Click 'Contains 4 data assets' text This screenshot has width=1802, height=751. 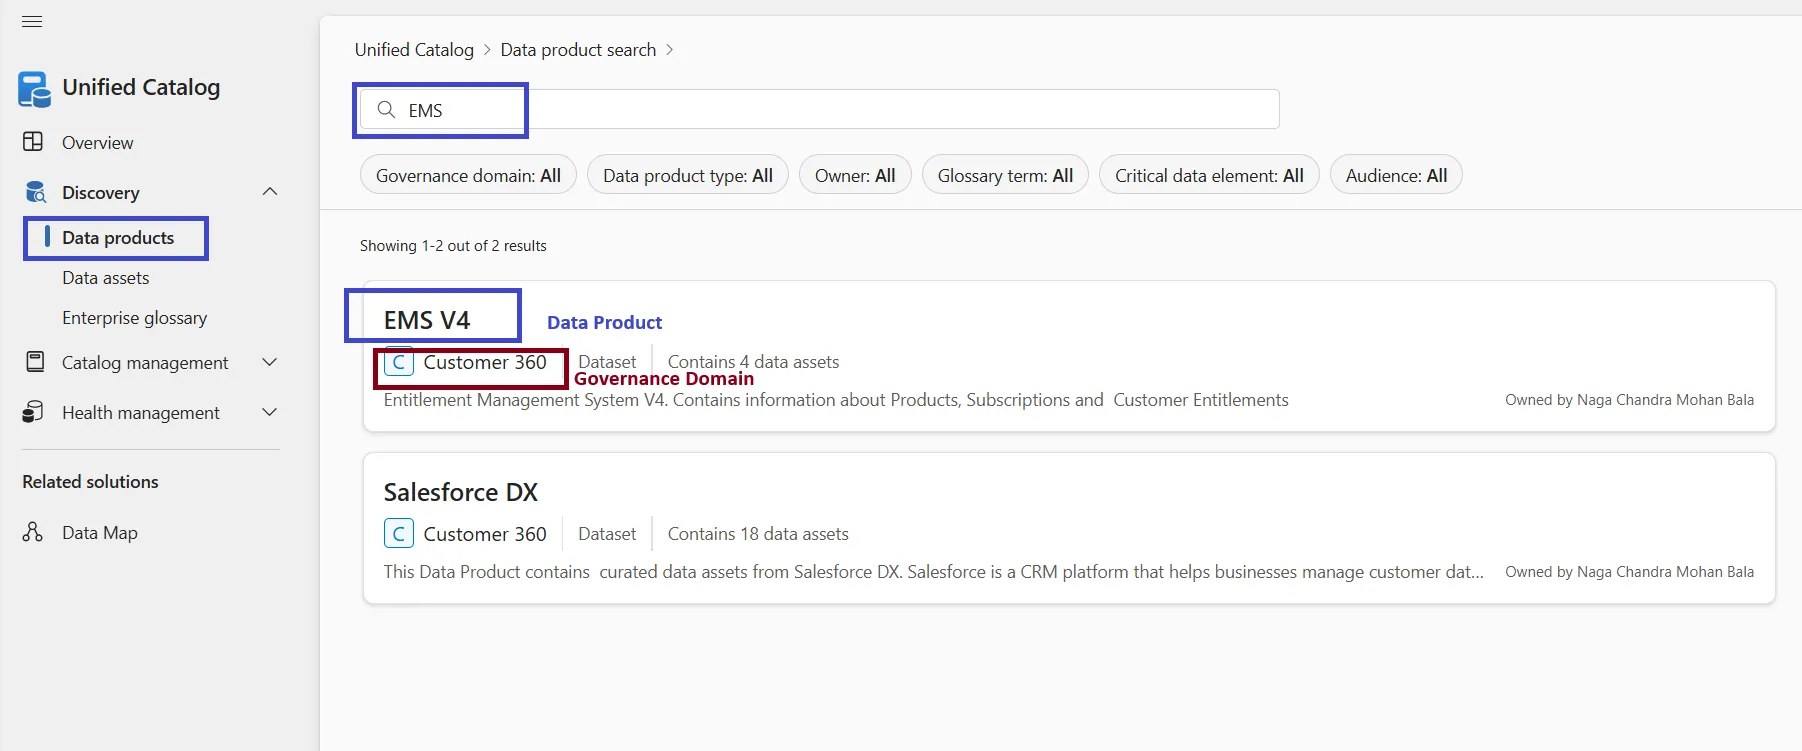pos(753,362)
